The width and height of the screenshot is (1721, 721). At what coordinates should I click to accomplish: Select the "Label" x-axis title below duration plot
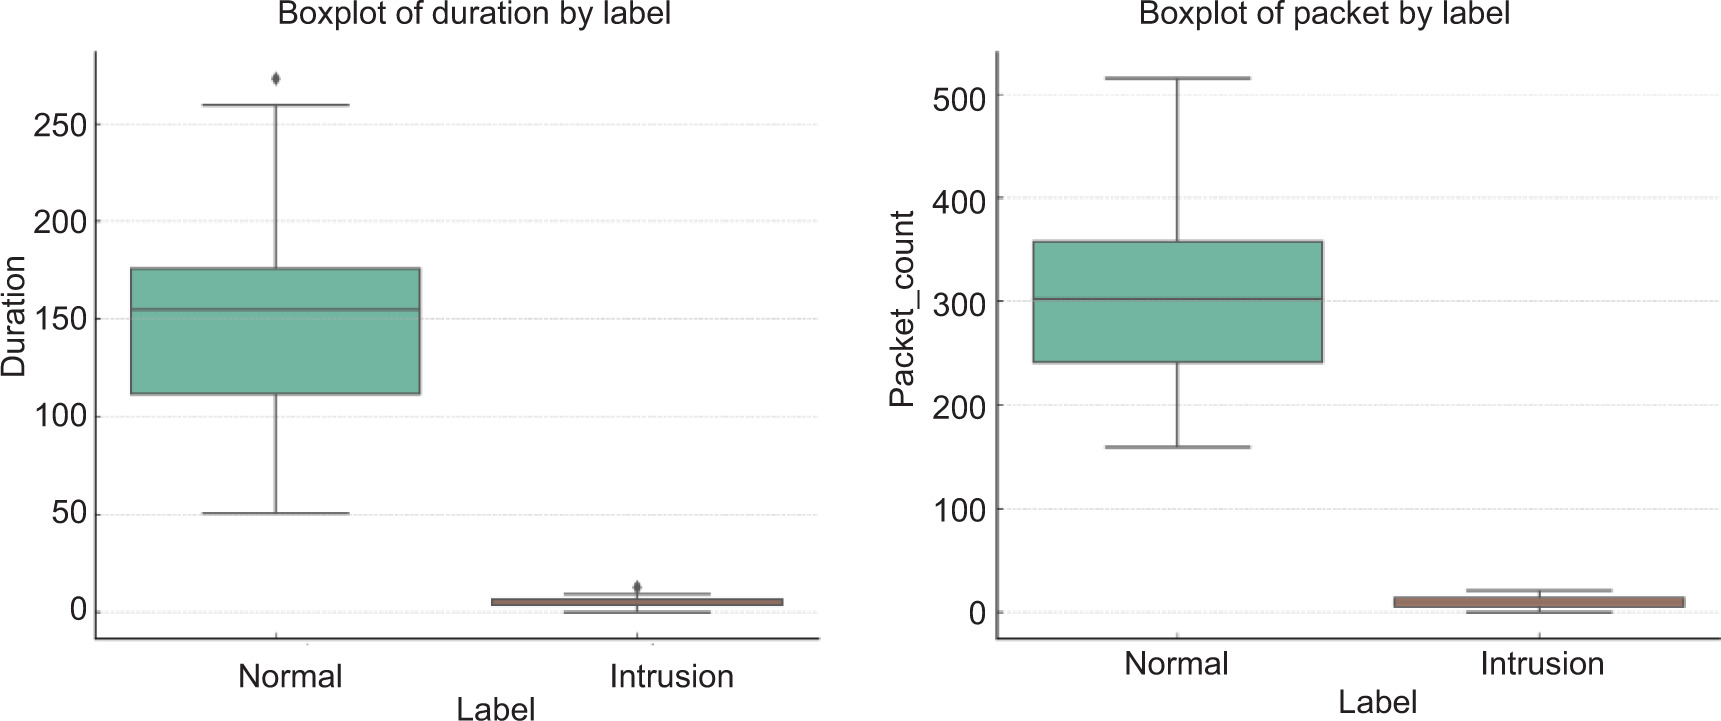coord(495,709)
